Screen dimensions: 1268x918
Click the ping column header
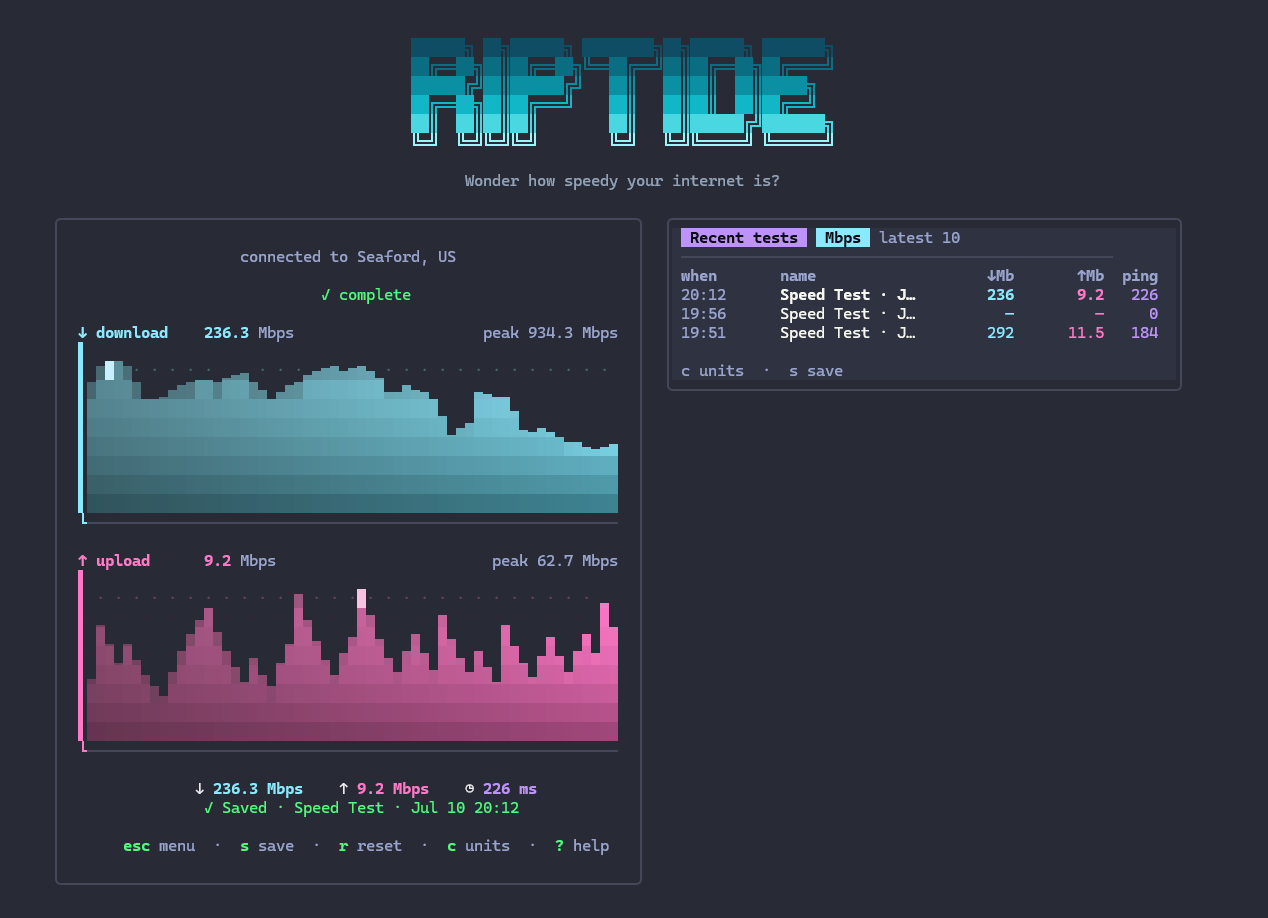[1140, 276]
